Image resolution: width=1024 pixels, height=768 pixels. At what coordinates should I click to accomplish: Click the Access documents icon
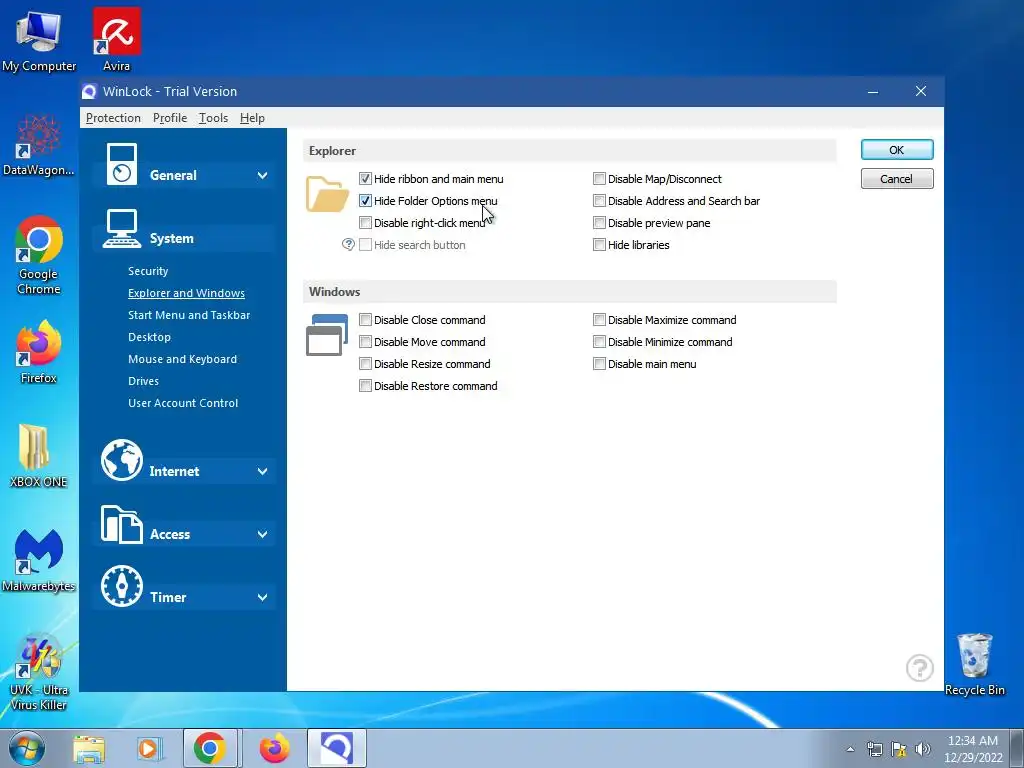click(121, 524)
